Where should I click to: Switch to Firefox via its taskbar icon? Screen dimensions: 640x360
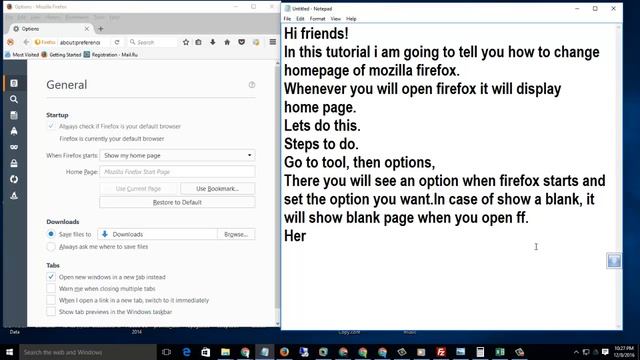pos(284,352)
